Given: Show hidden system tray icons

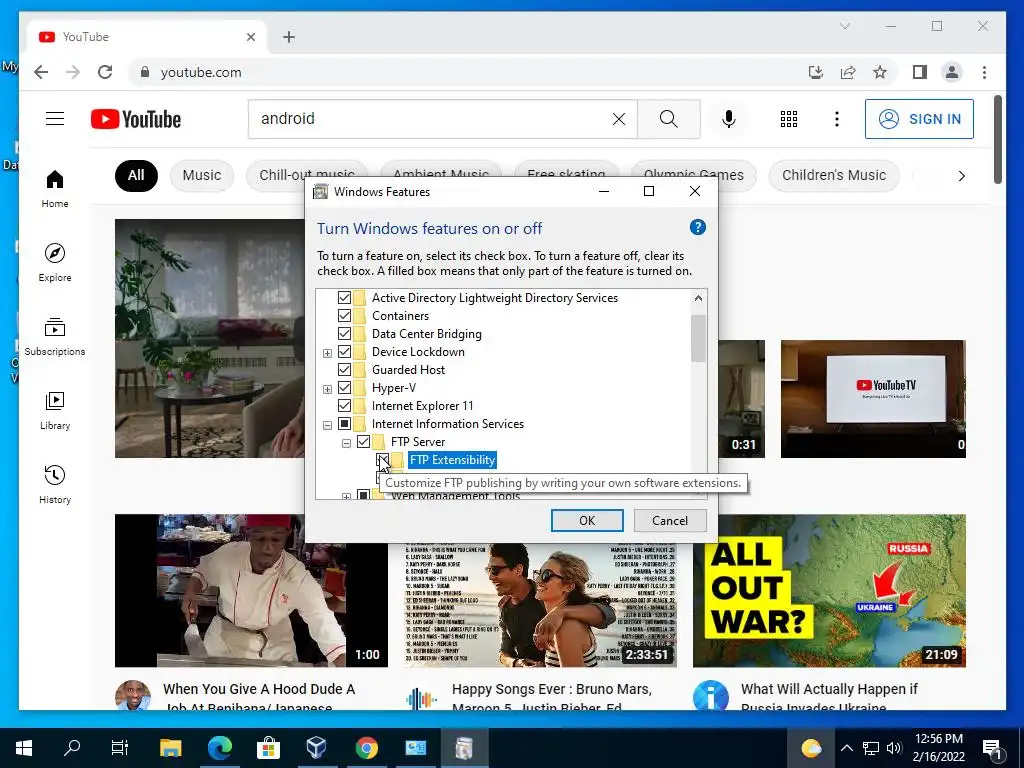Looking at the screenshot, I should click(x=846, y=748).
